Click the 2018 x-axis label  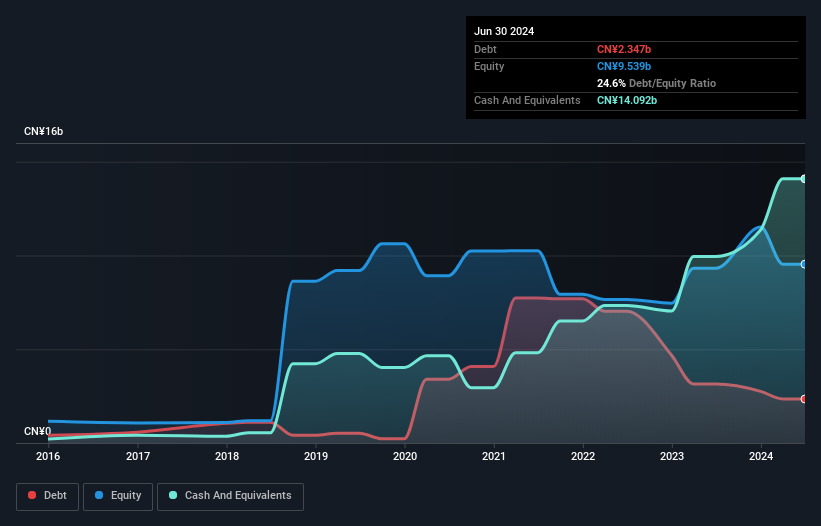click(227, 456)
